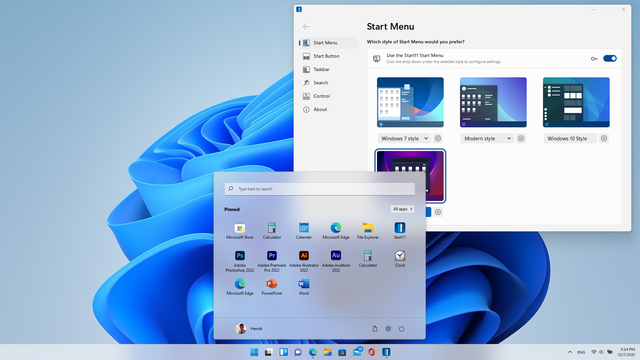Configure Windows 7 style via gear icon
Image resolution: width=640 pixels, height=360 pixels.
click(x=438, y=138)
